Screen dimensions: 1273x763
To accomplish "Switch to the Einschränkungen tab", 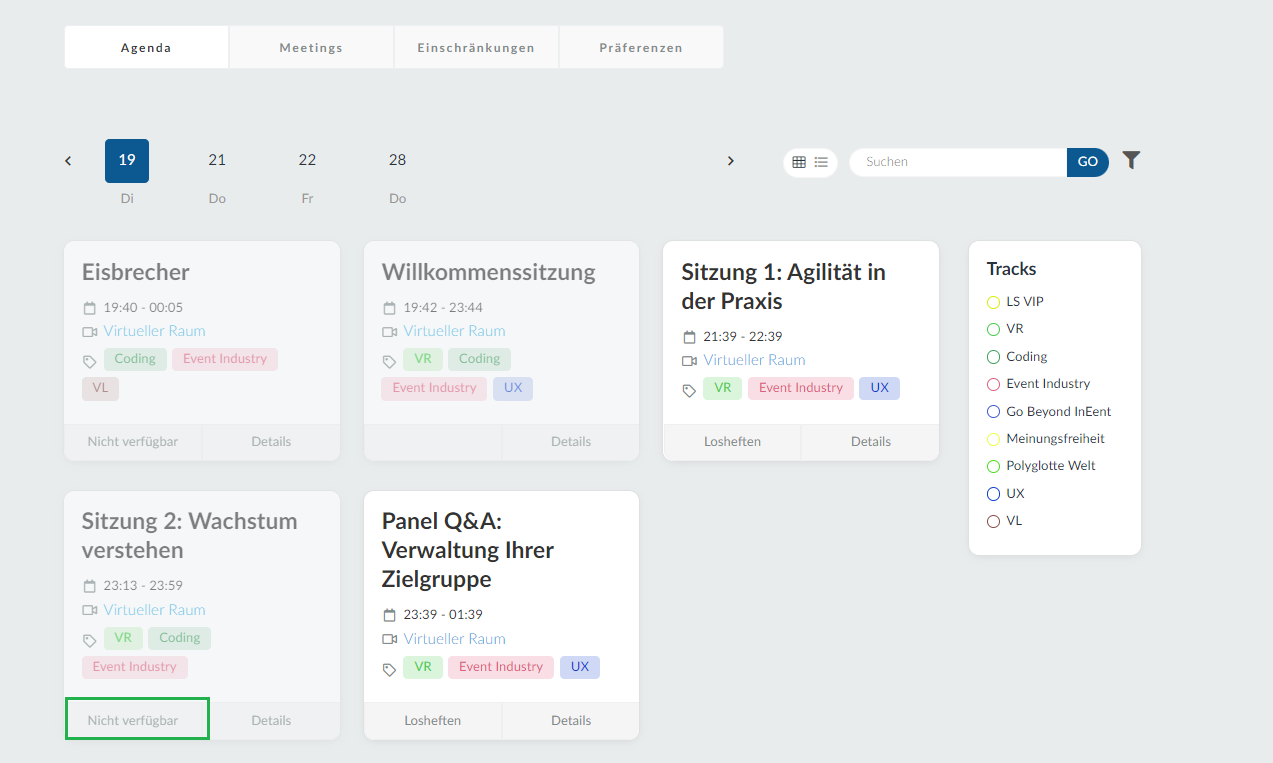I will coord(476,47).
